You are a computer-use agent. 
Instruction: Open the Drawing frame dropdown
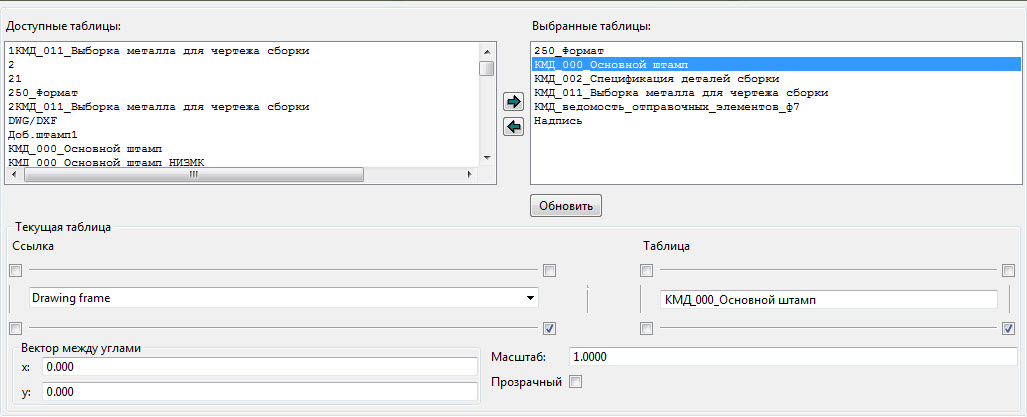click(x=529, y=298)
